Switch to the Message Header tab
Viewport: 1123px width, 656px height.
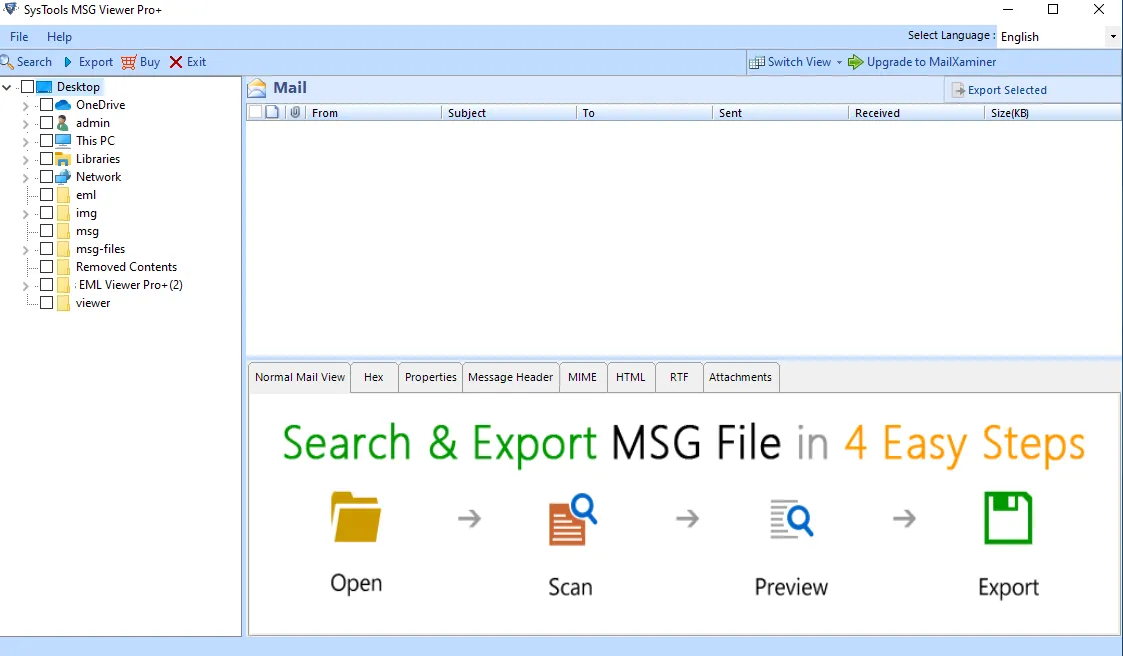click(x=510, y=377)
